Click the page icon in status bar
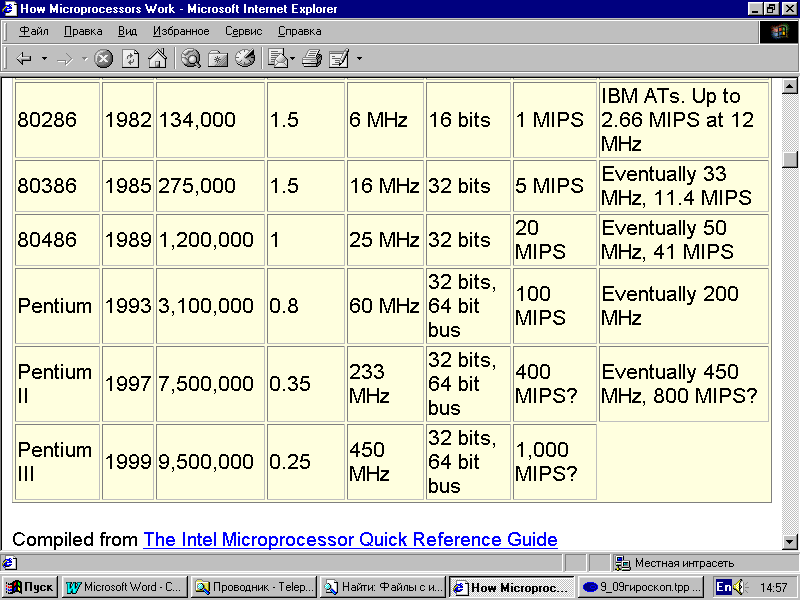800x600 pixels. coord(9,563)
